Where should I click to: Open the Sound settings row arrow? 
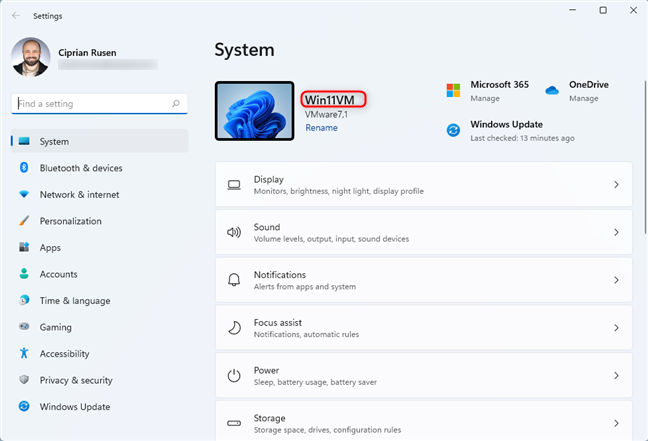[616, 233]
